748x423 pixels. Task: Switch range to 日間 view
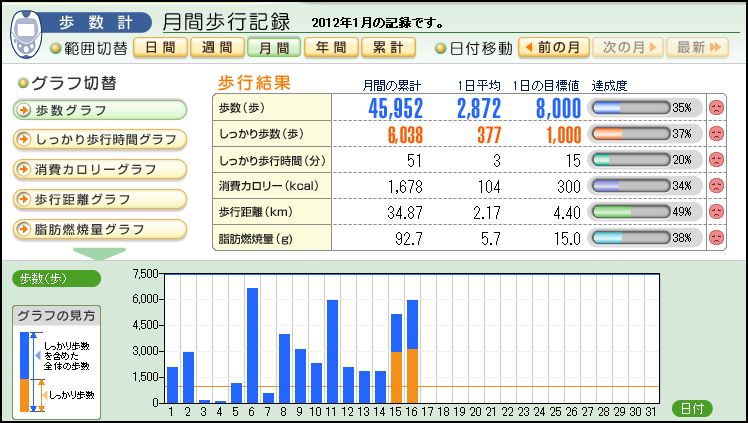(x=160, y=48)
